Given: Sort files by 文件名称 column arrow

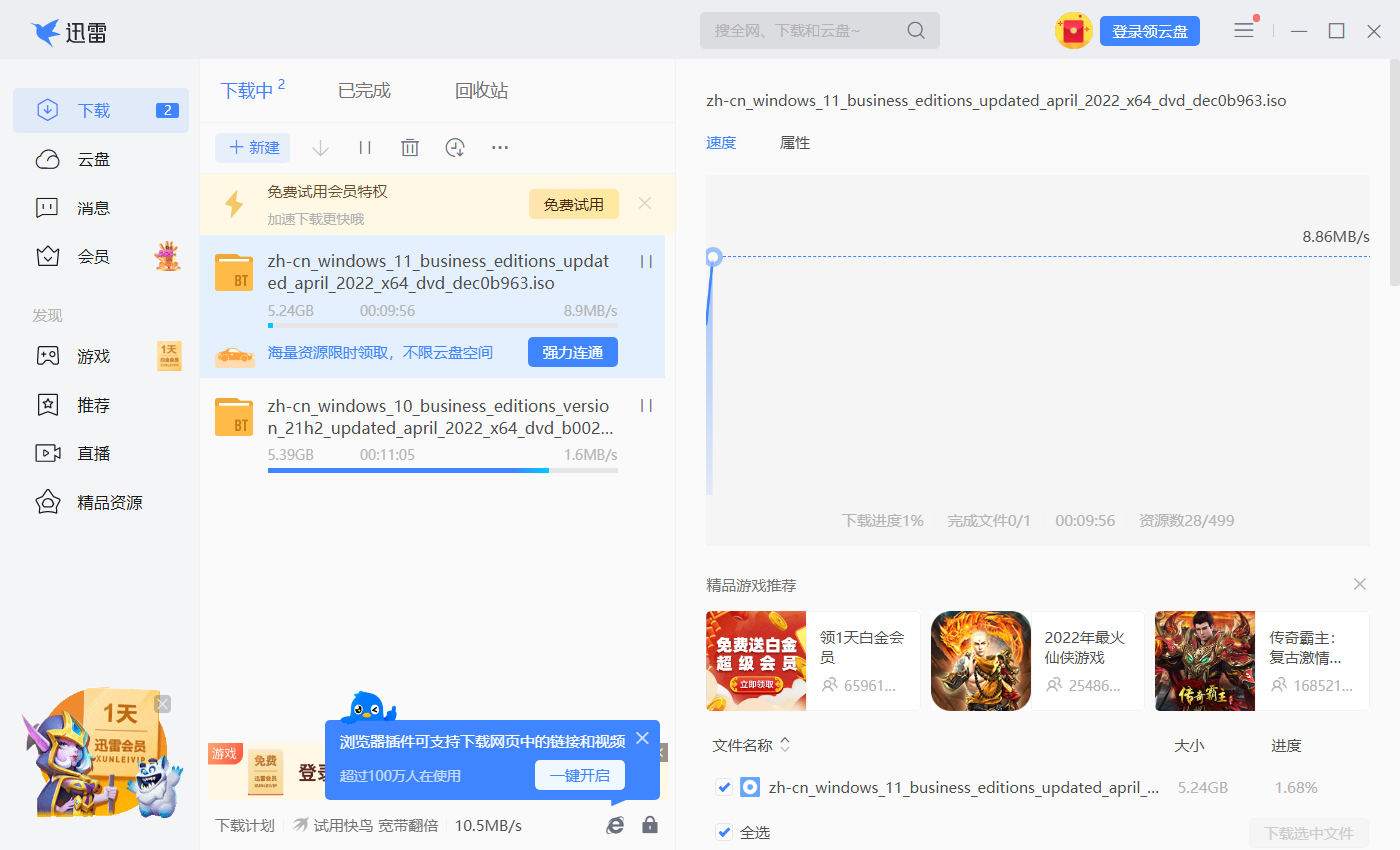Looking at the screenshot, I should point(785,745).
